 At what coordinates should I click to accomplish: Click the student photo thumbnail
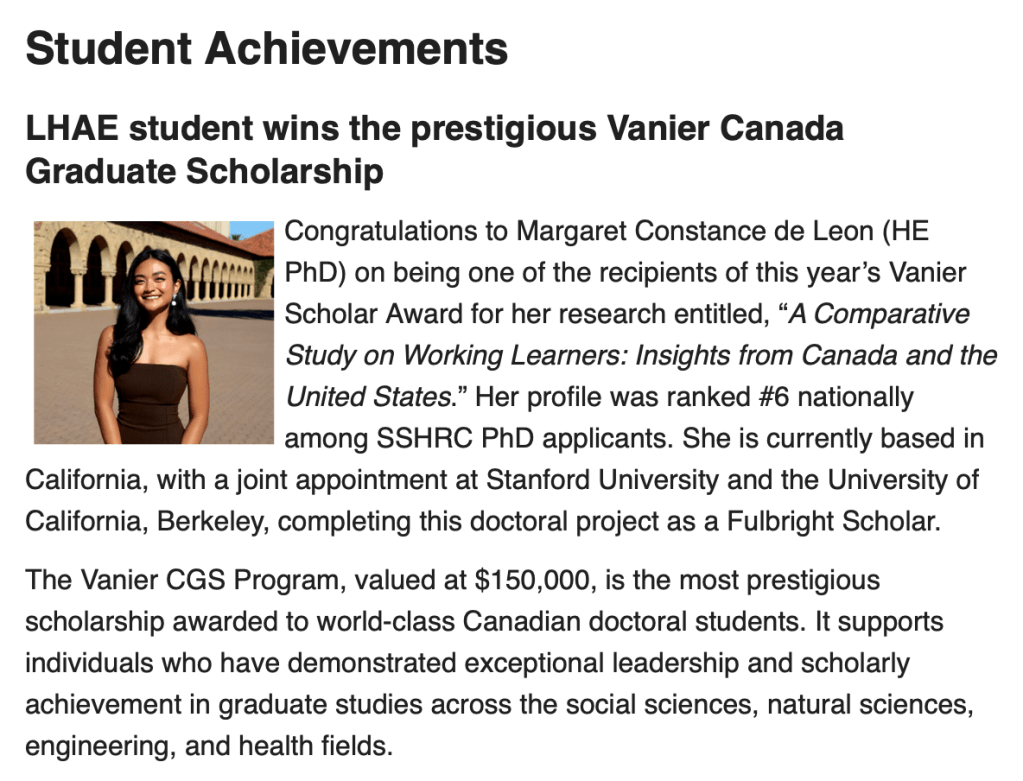tap(153, 332)
